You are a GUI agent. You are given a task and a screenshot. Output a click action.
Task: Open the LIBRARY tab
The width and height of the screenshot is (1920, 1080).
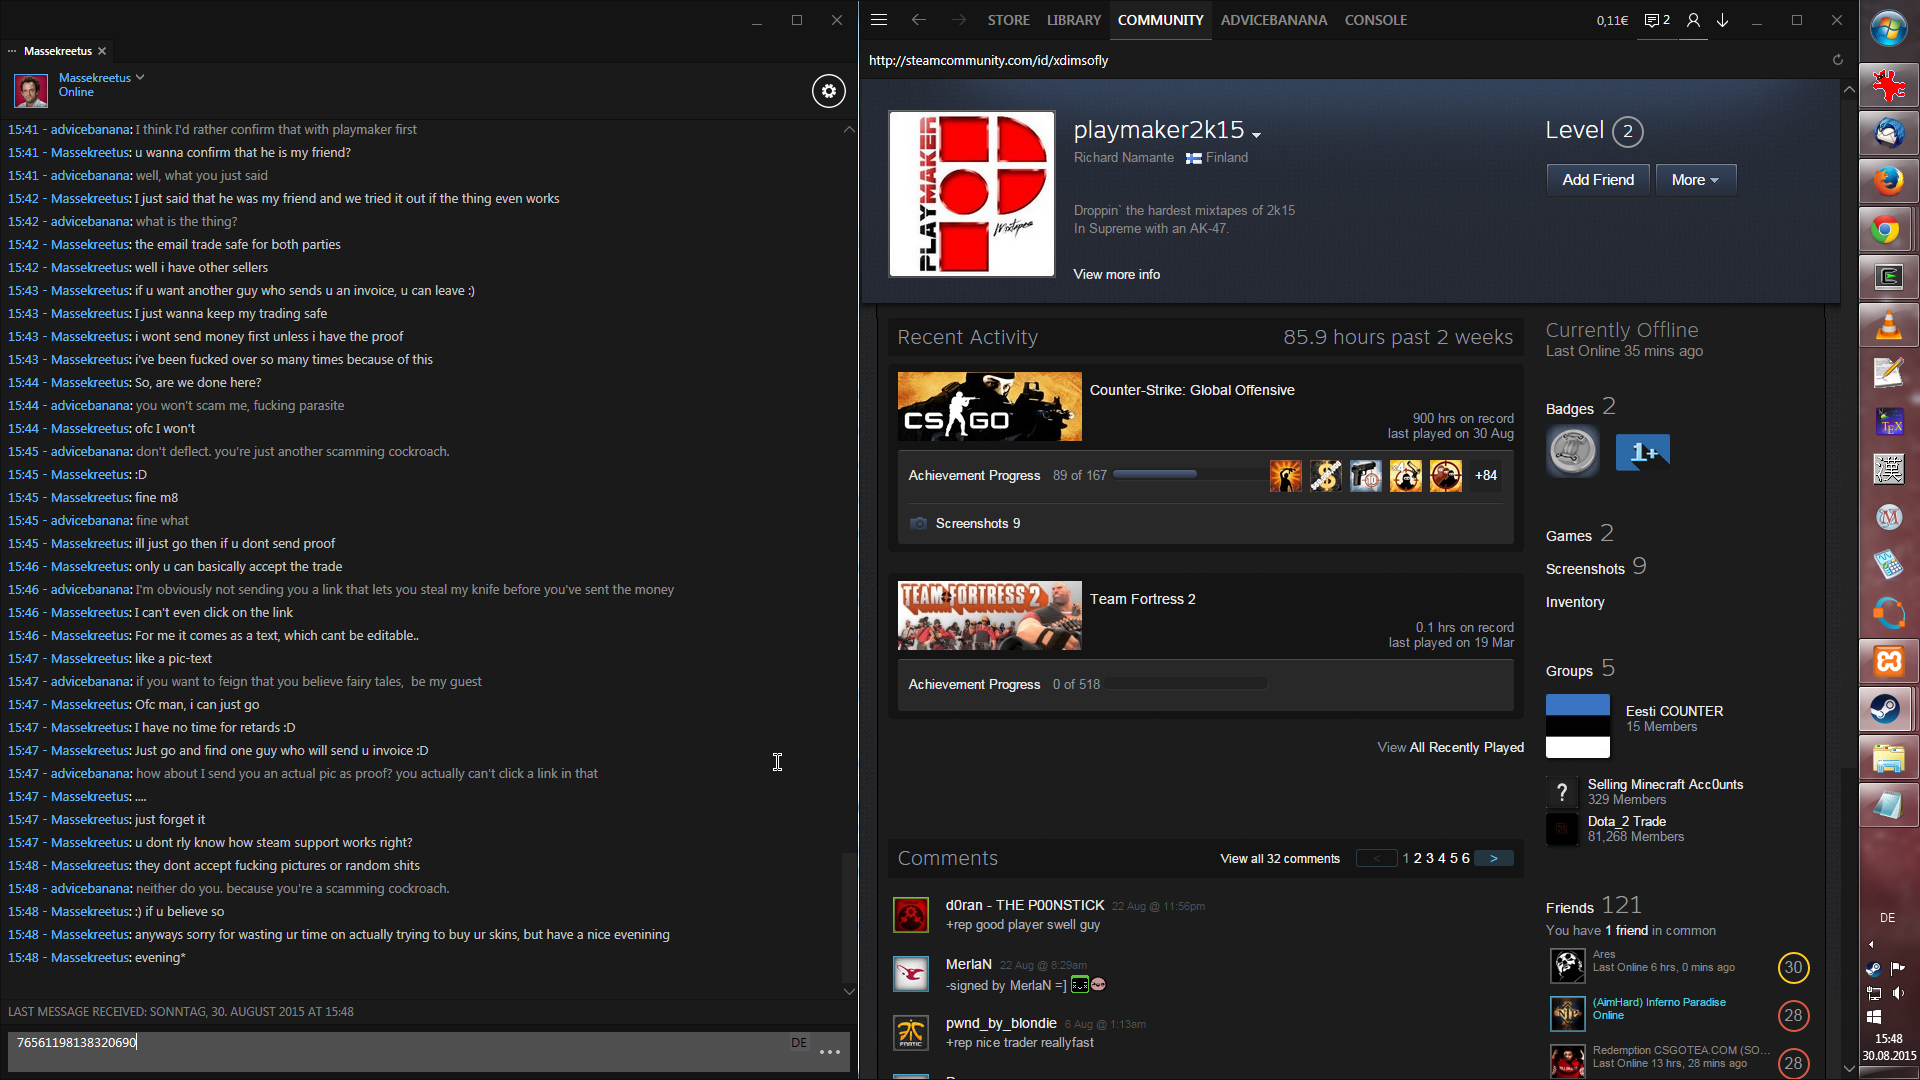point(1073,20)
